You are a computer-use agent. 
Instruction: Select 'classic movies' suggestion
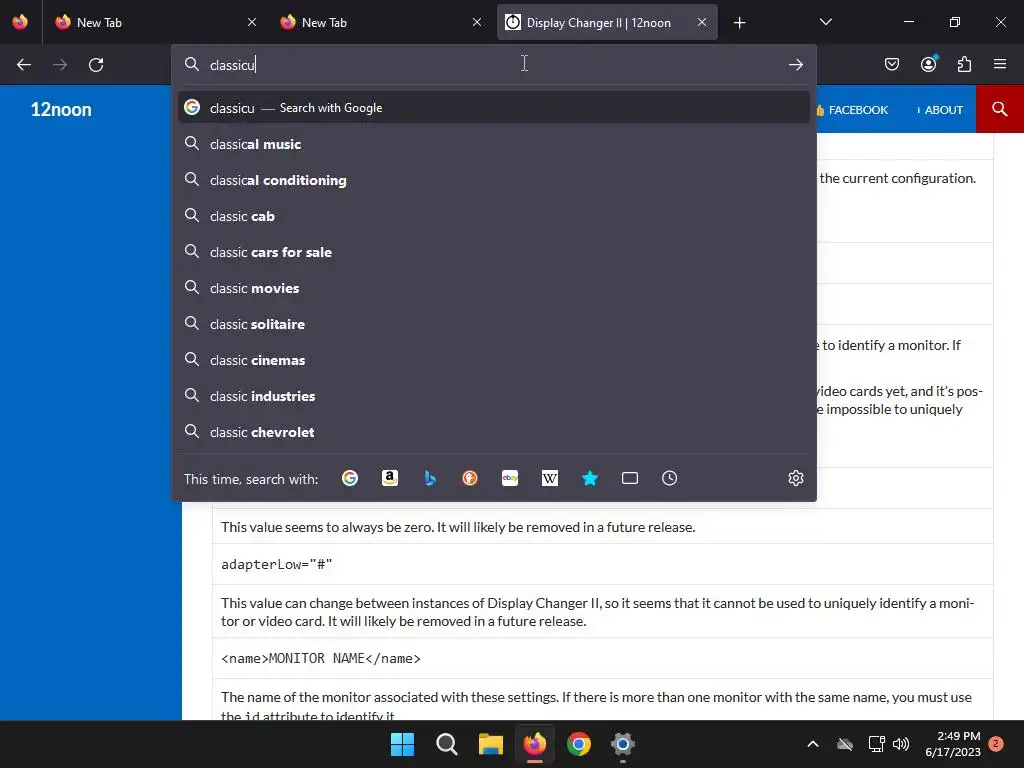point(494,287)
